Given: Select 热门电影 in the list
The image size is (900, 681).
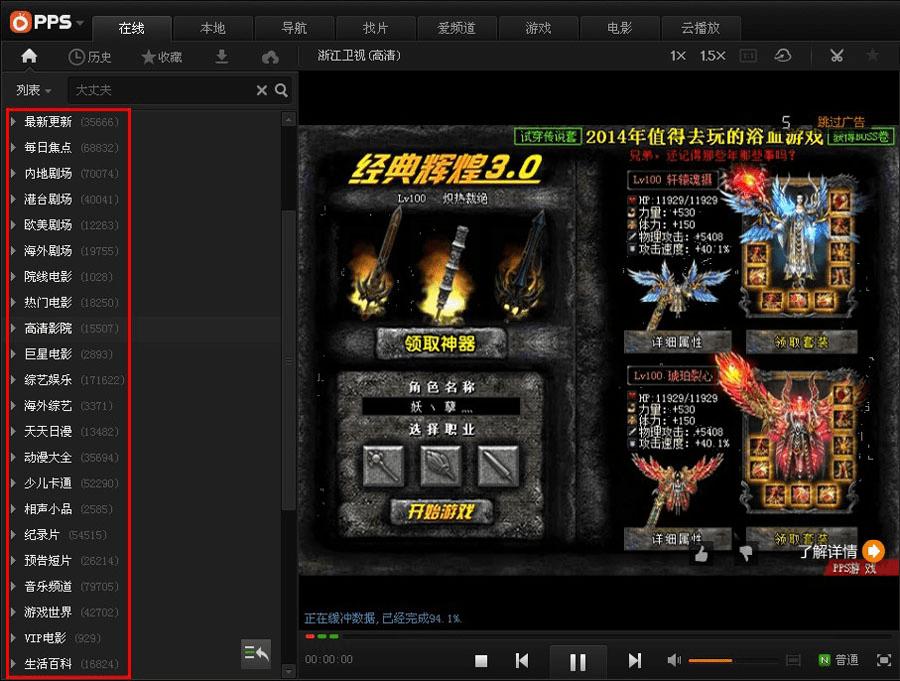Looking at the screenshot, I should coord(48,303).
